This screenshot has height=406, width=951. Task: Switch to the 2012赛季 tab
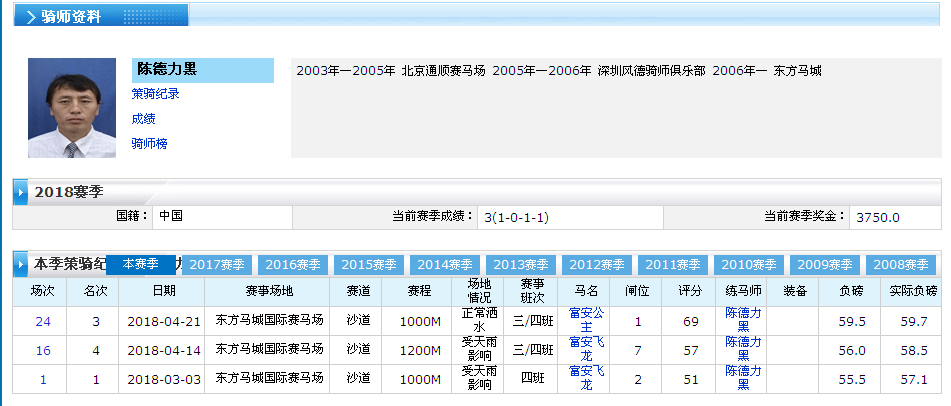pyautogui.click(x=597, y=265)
